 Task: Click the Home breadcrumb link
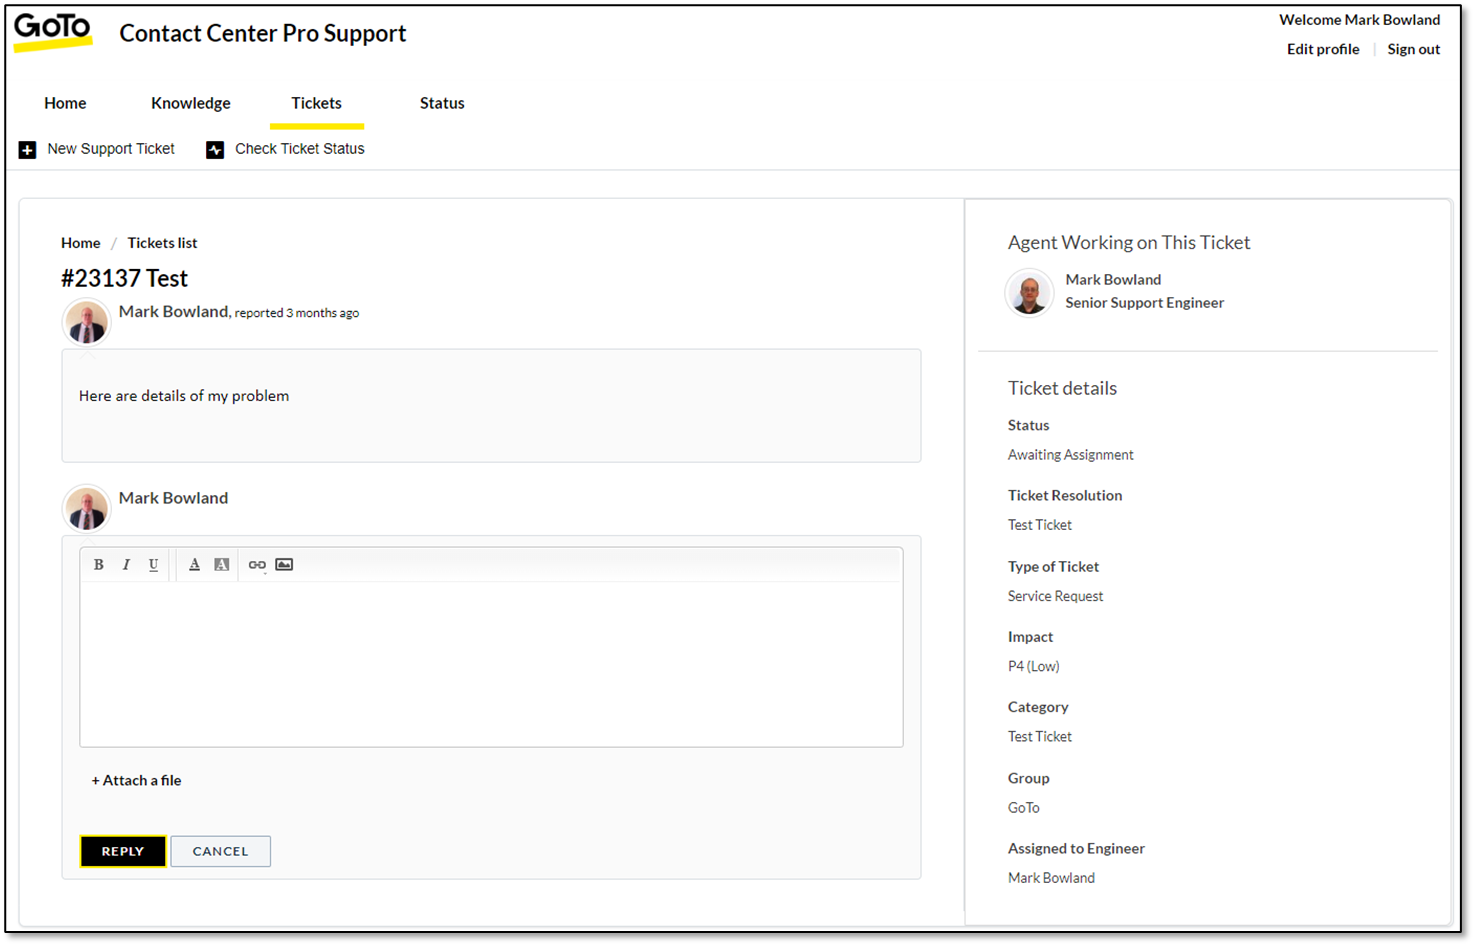(80, 243)
